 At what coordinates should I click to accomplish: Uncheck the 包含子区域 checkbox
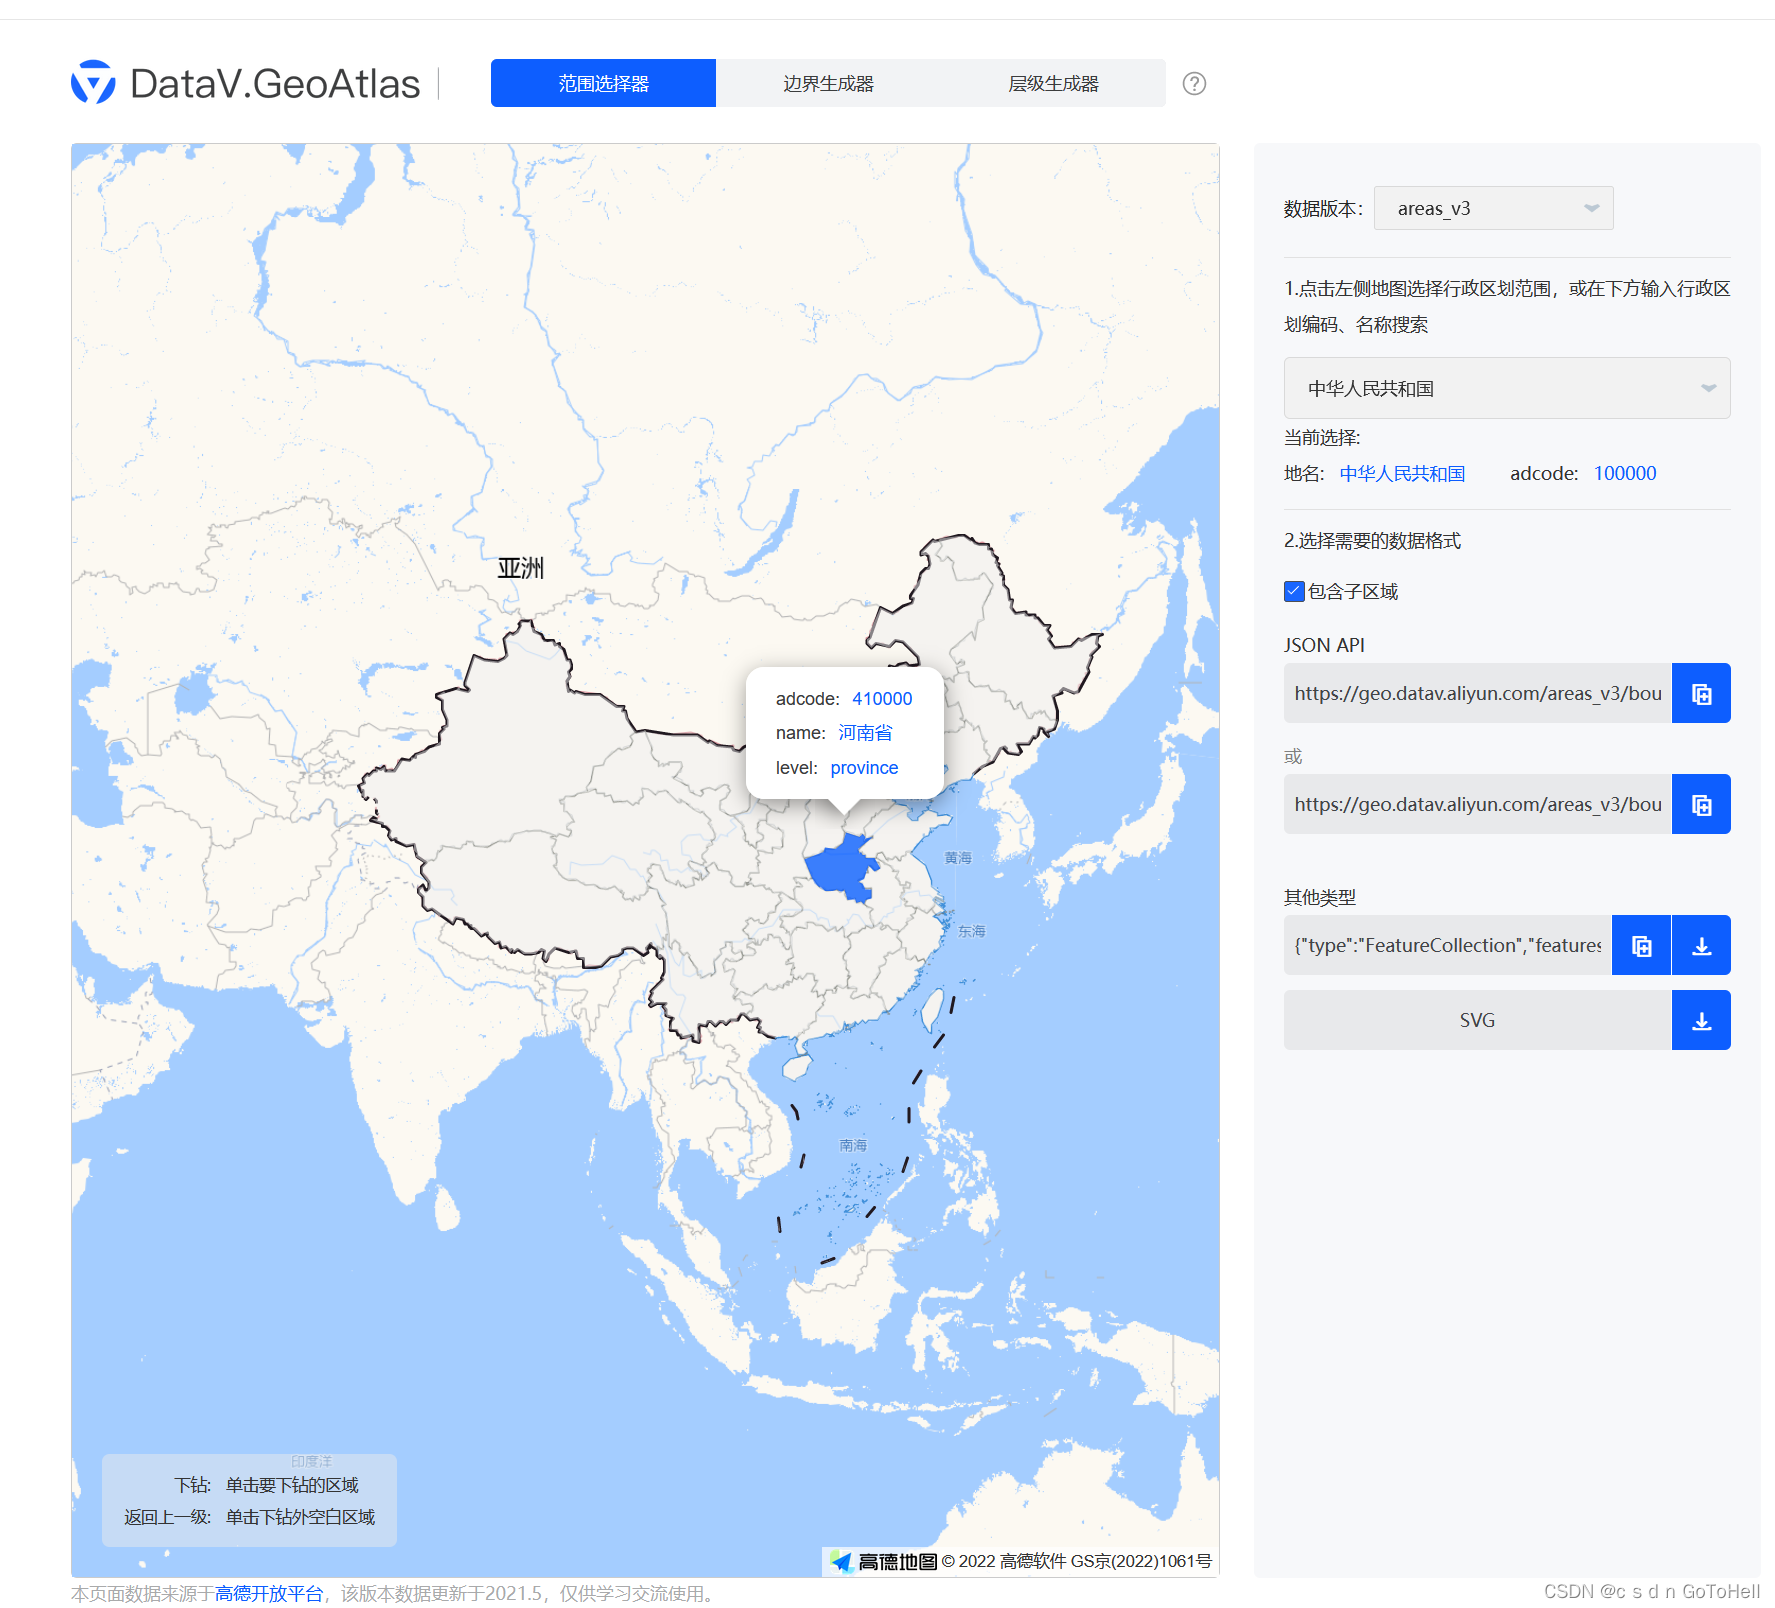[1292, 591]
